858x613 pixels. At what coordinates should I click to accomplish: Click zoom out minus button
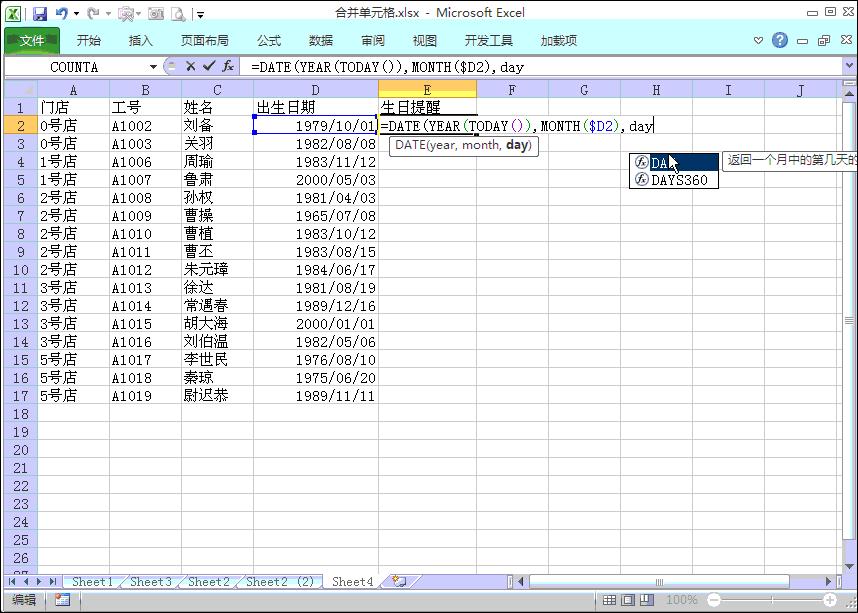tap(714, 600)
